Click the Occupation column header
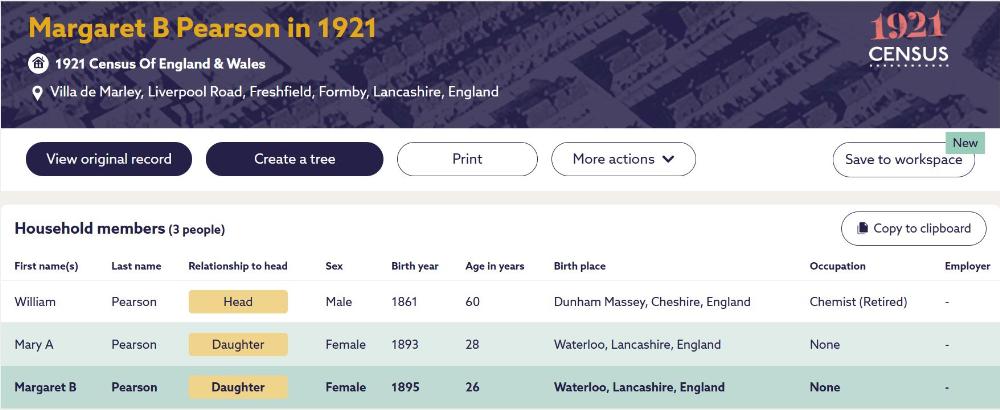 (837, 267)
